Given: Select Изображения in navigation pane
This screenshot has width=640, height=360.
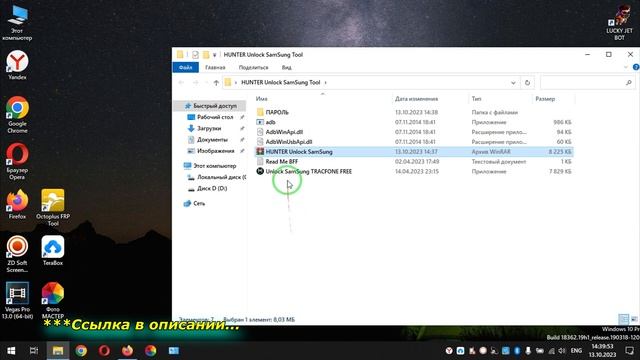Looking at the screenshot, I should 216,151.
